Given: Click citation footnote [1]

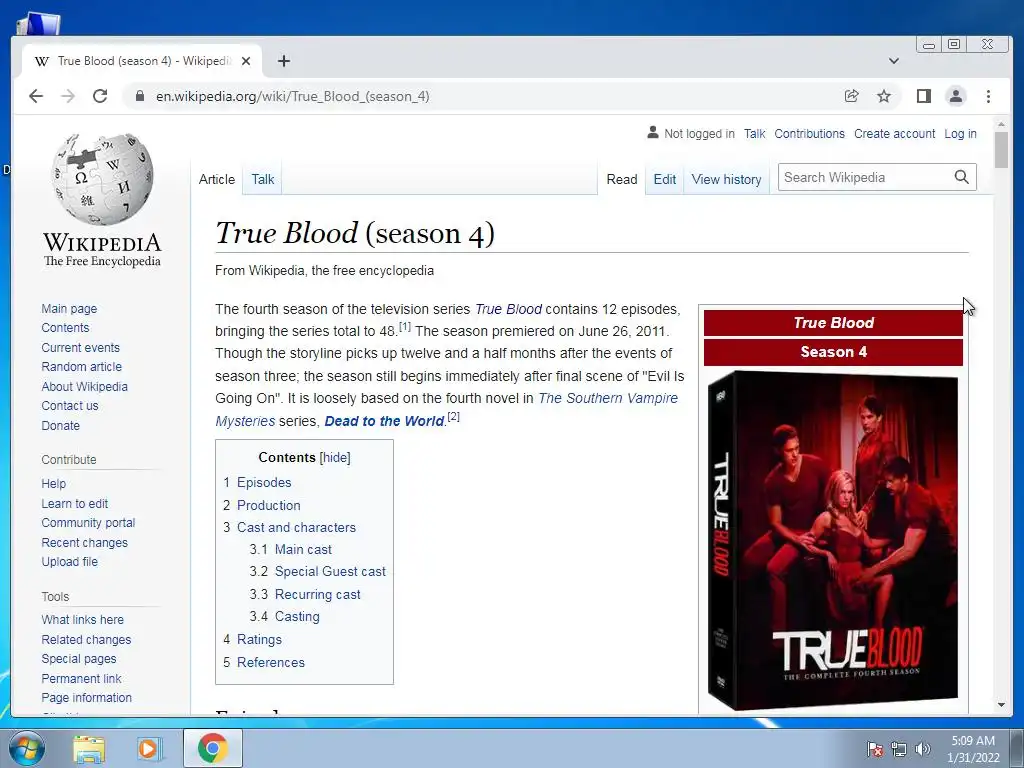Looking at the screenshot, I should click(405, 326).
